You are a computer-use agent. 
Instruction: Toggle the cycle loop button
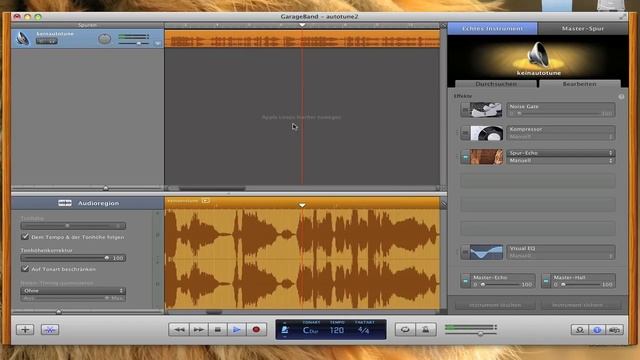point(405,329)
